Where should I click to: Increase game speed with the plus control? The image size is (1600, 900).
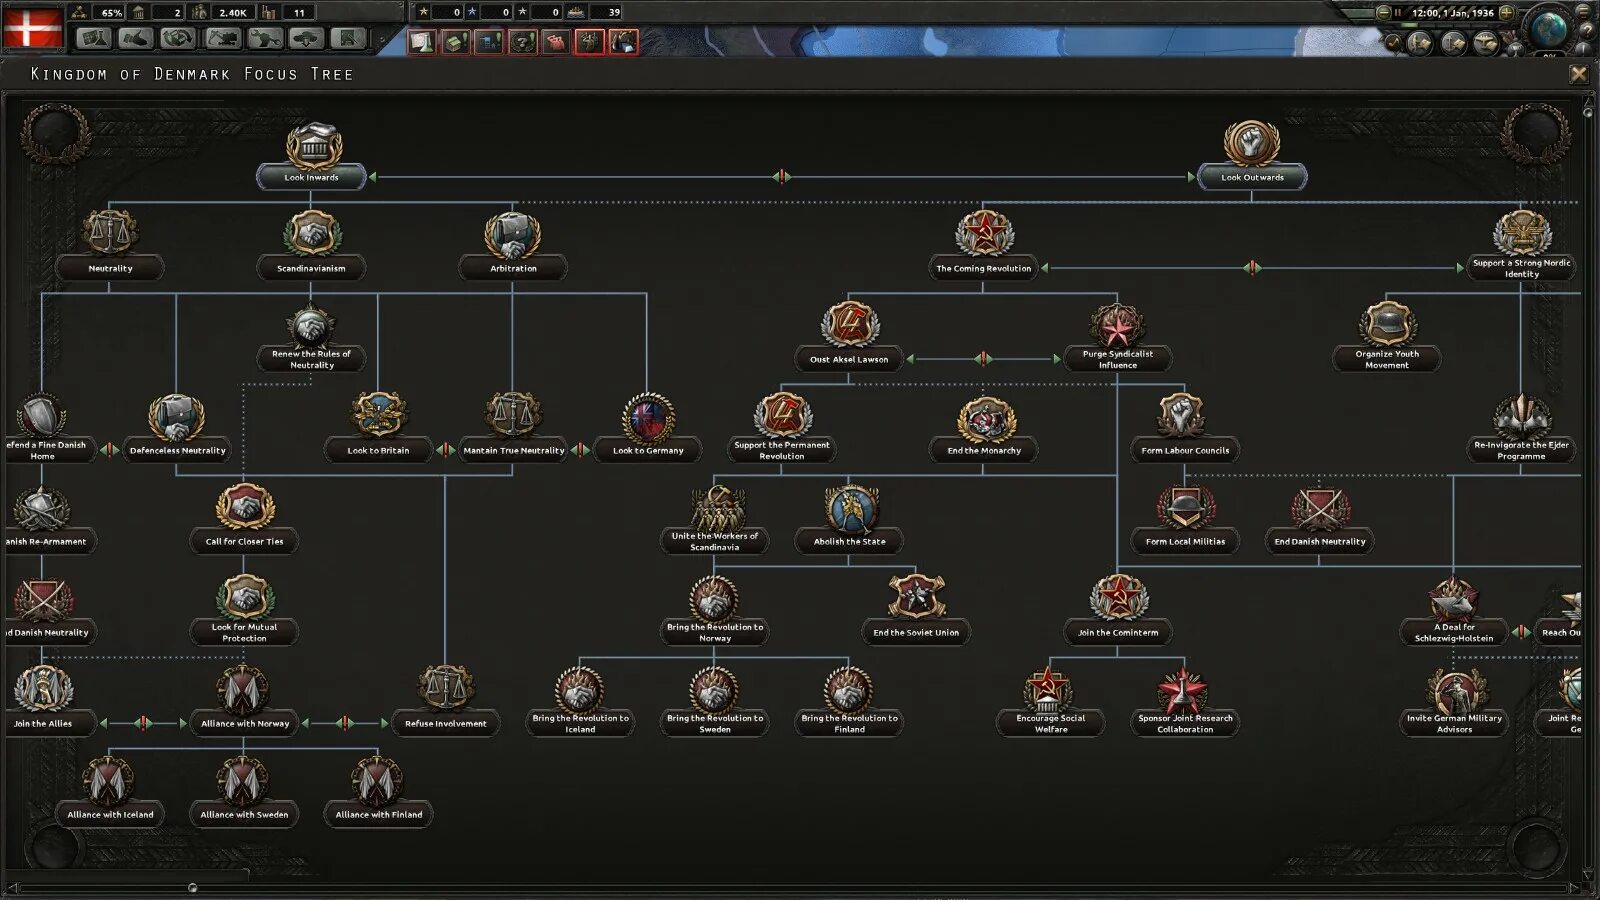1507,13
